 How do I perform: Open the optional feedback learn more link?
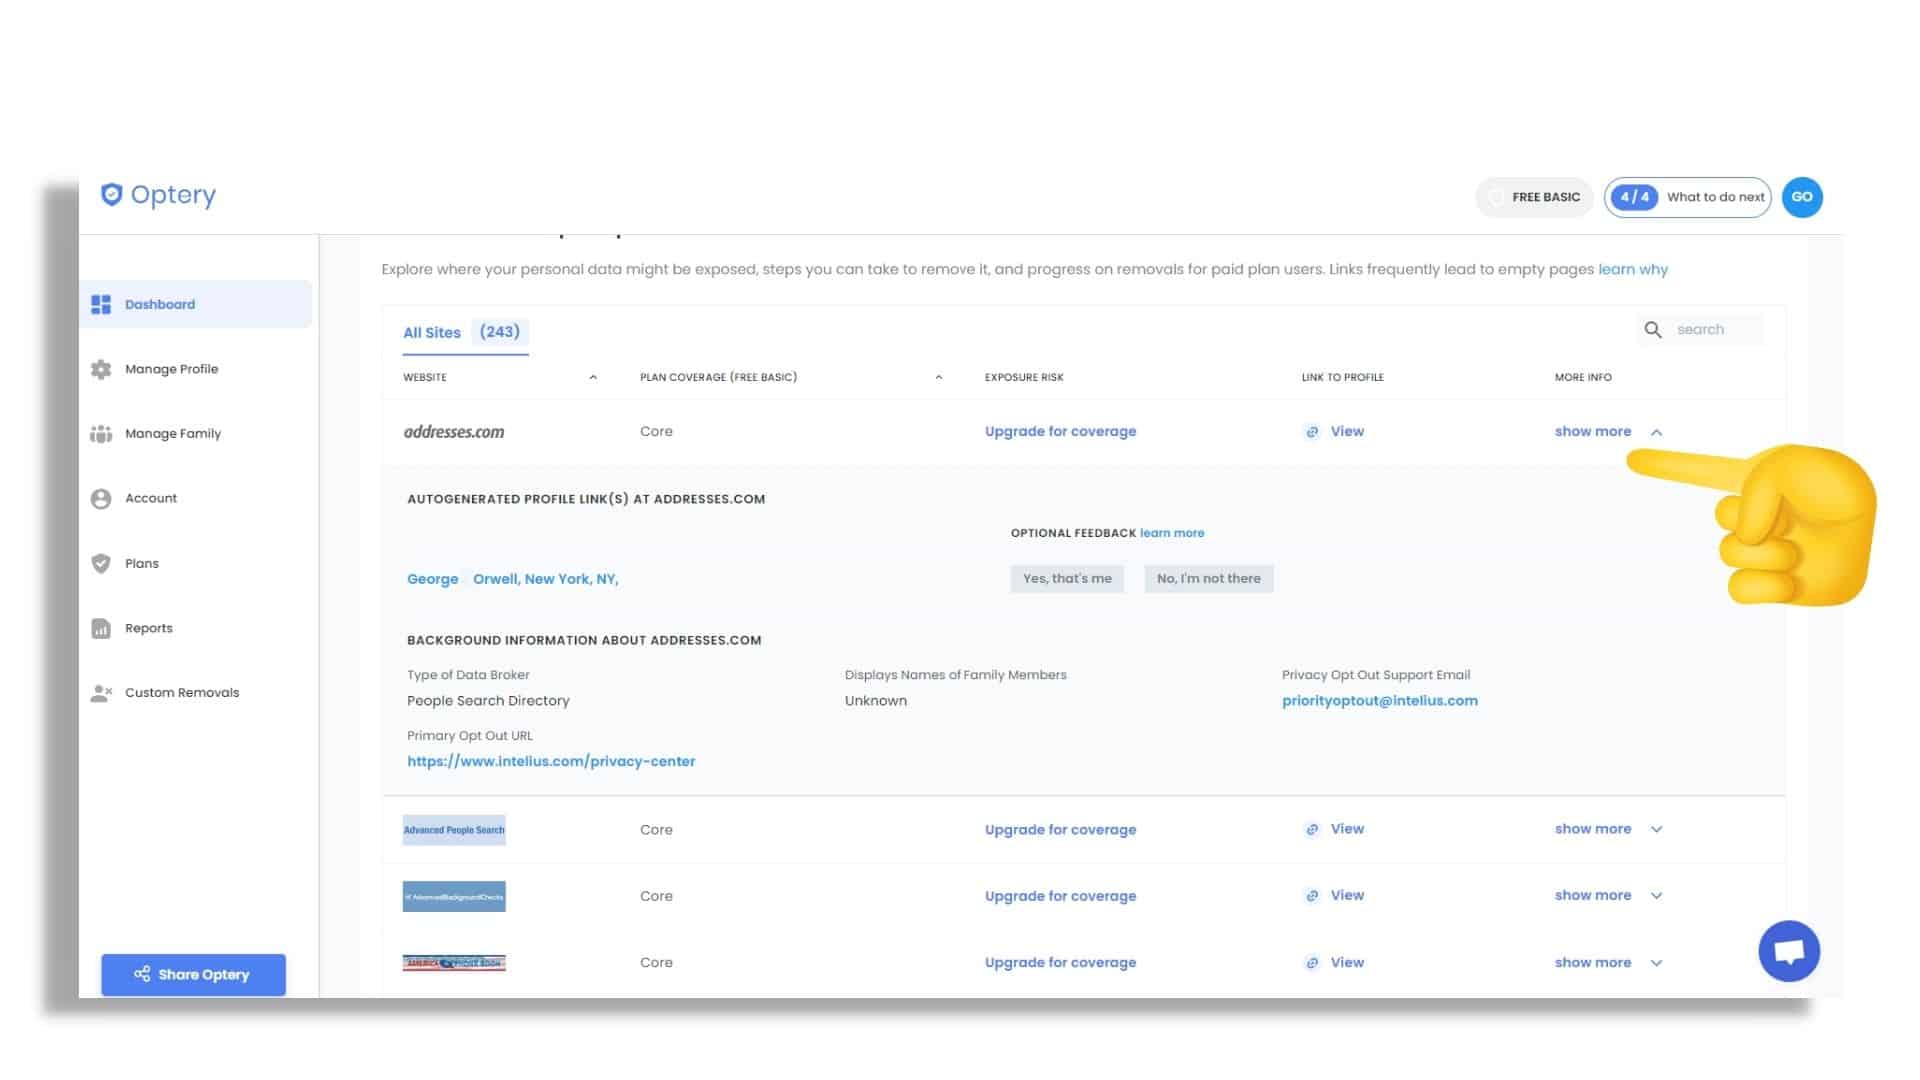[x=1172, y=533]
